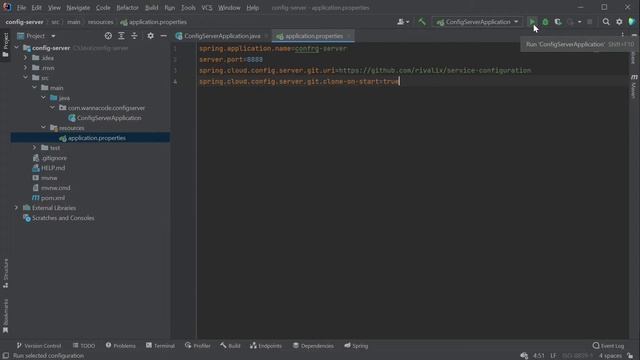
Task: Select Scratches and Consoles node
Action: (63, 218)
